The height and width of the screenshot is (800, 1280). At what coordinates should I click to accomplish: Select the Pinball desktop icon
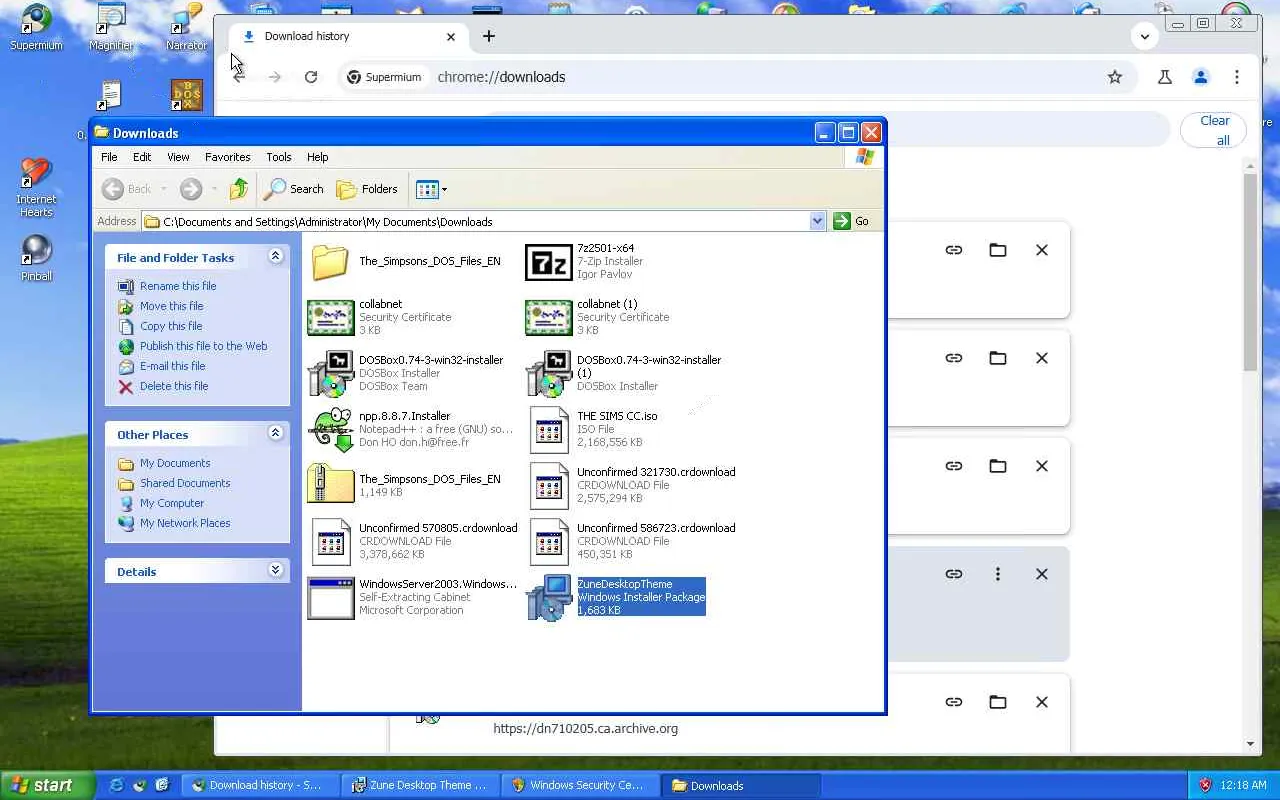pyautogui.click(x=36, y=258)
